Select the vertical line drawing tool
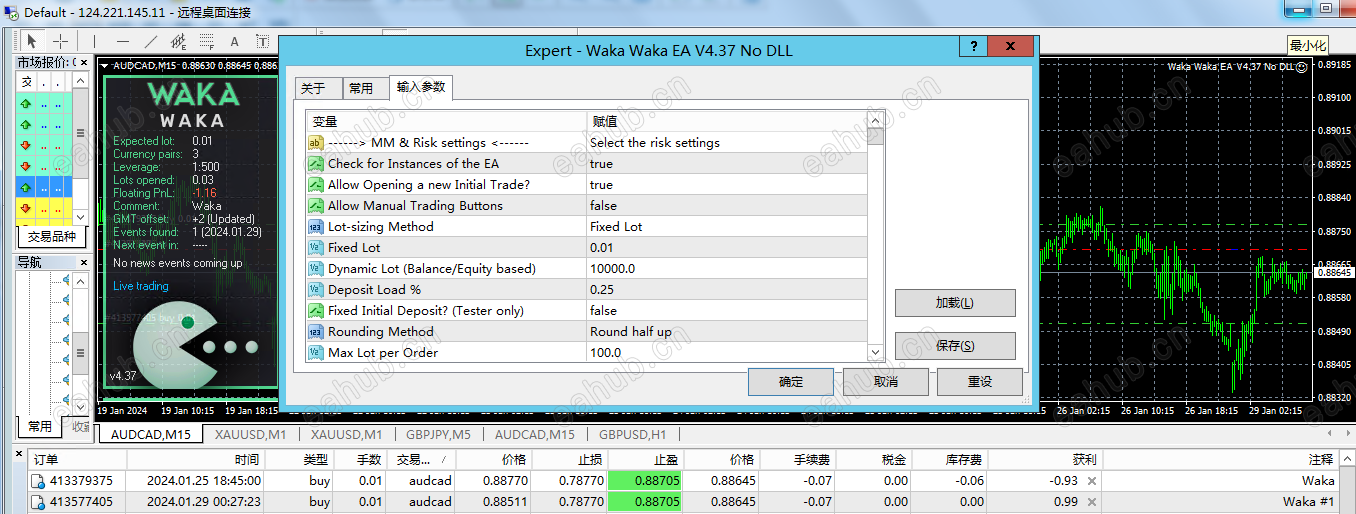The width and height of the screenshot is (1356, 514). 95,41
